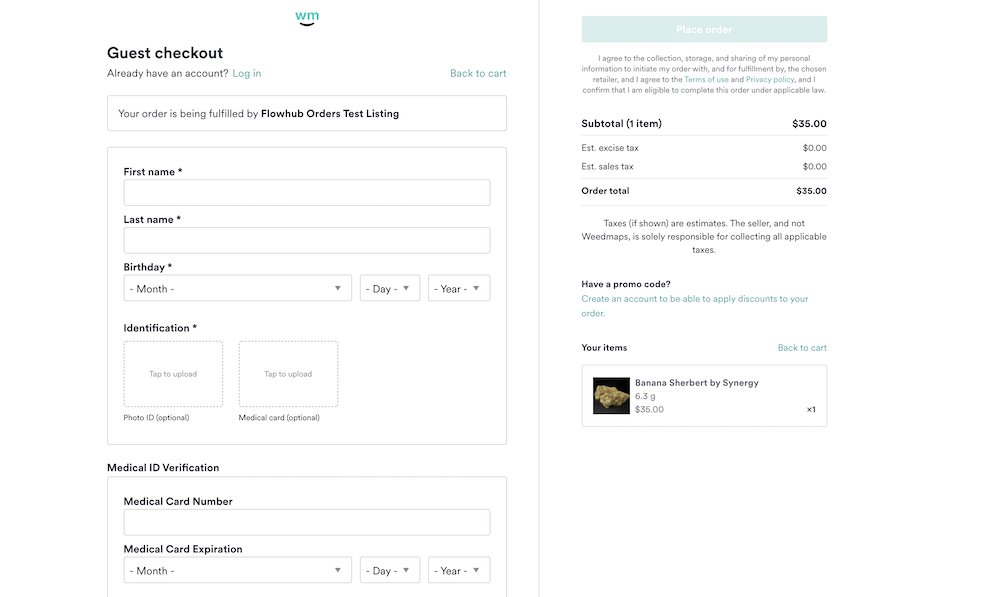Screen dimensions: 1000x597
Task: Click Back to cart above Your items
Action: [803, 347]
